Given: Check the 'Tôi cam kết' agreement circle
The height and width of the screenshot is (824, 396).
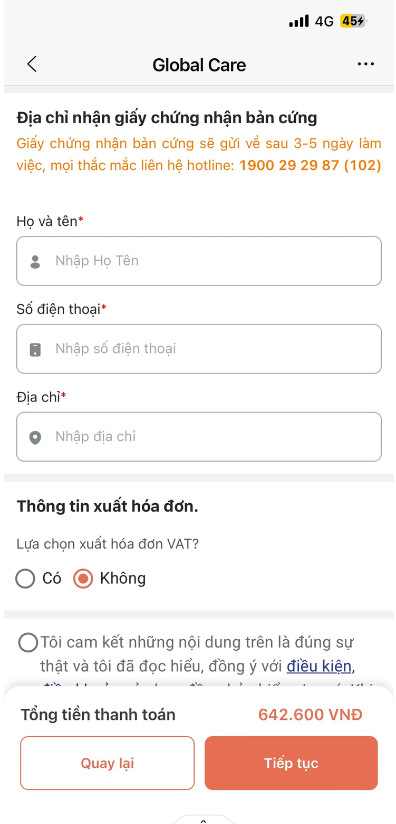Looking at the screenshot, I should pyautogui.click(x=27, y=642).
